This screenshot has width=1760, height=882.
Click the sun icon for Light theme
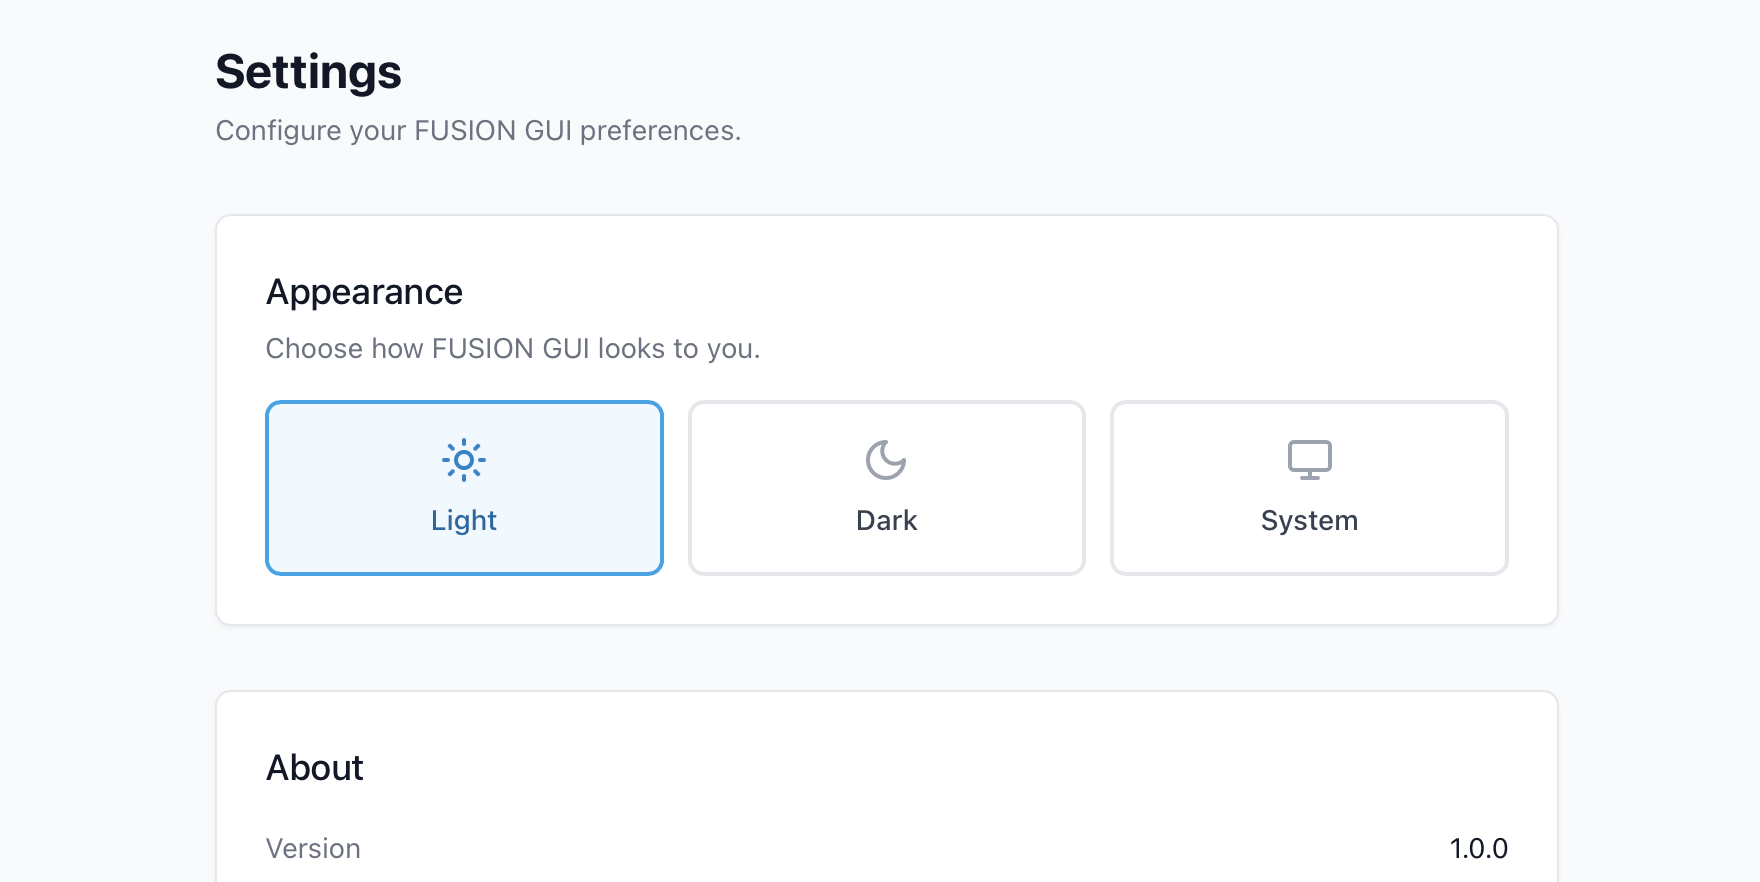pos(464,460)
